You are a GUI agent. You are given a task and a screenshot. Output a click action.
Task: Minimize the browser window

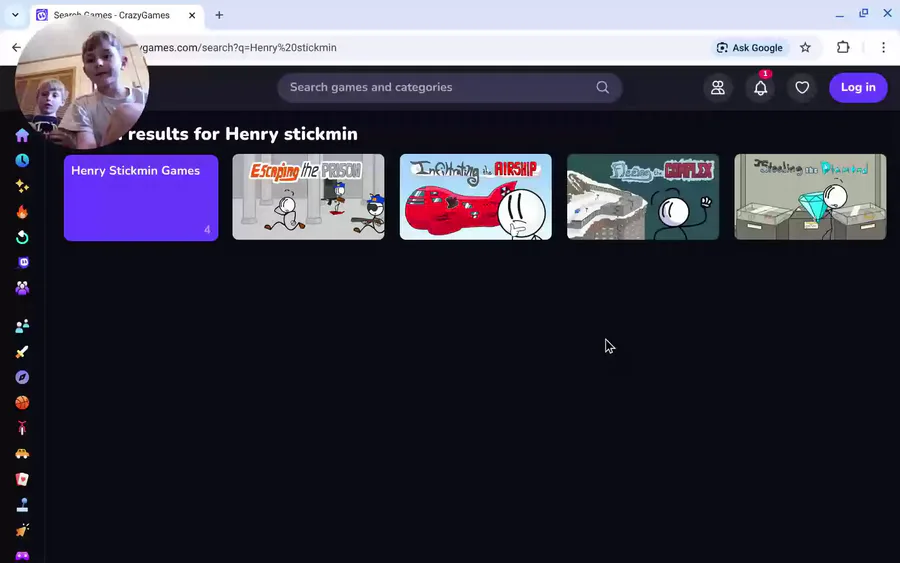point(840,14)
